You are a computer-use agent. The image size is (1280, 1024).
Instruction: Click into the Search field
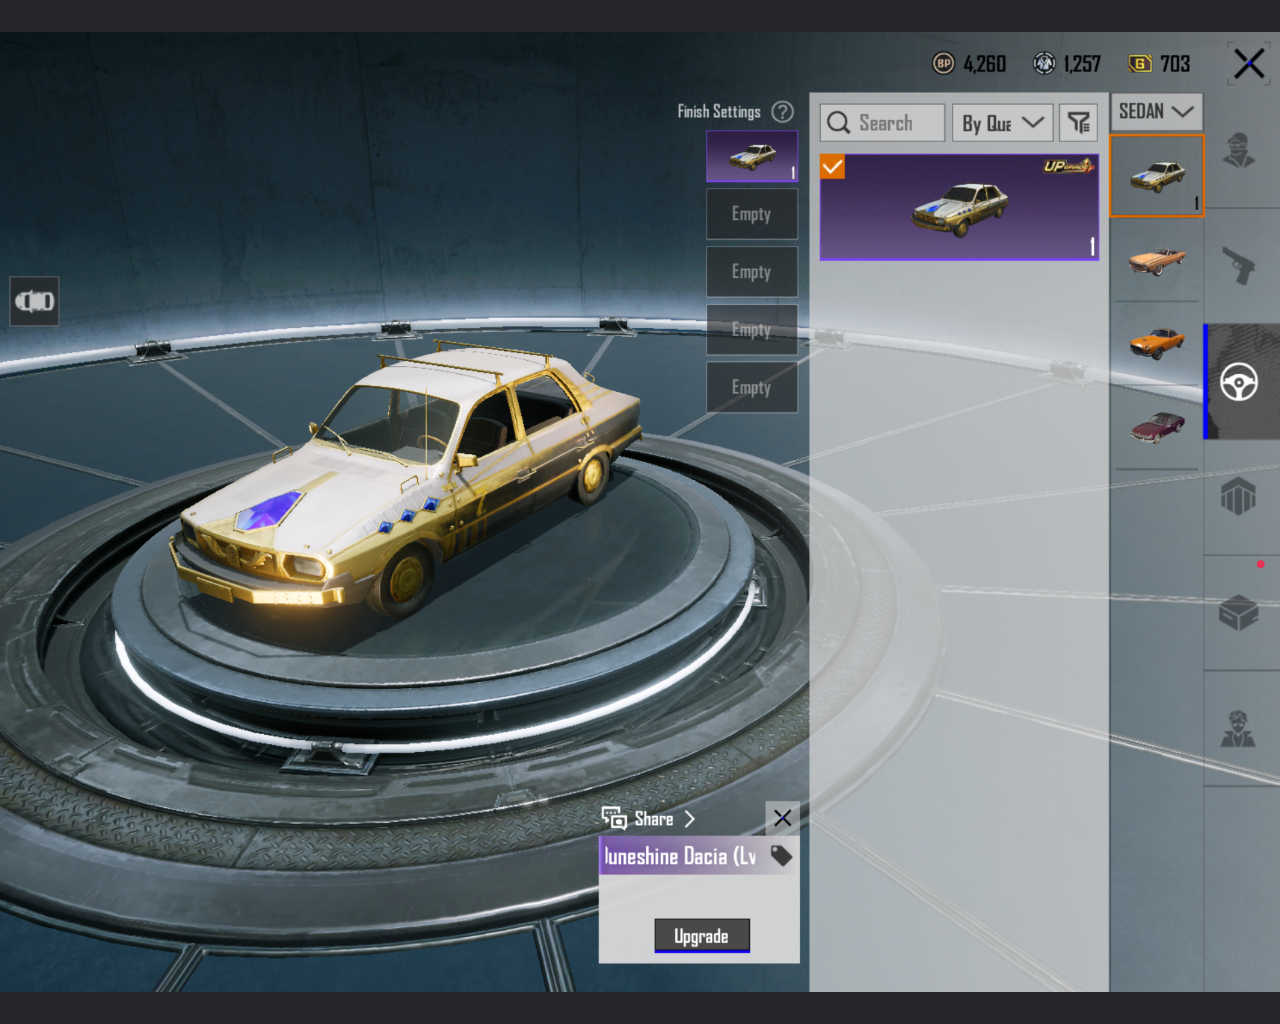coord(882,123)
